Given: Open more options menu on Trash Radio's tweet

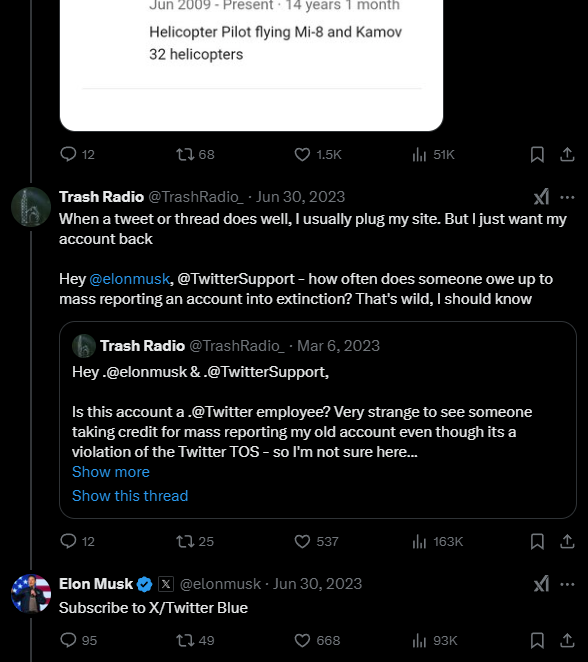Looking at the screenshot, I should 567,197.
